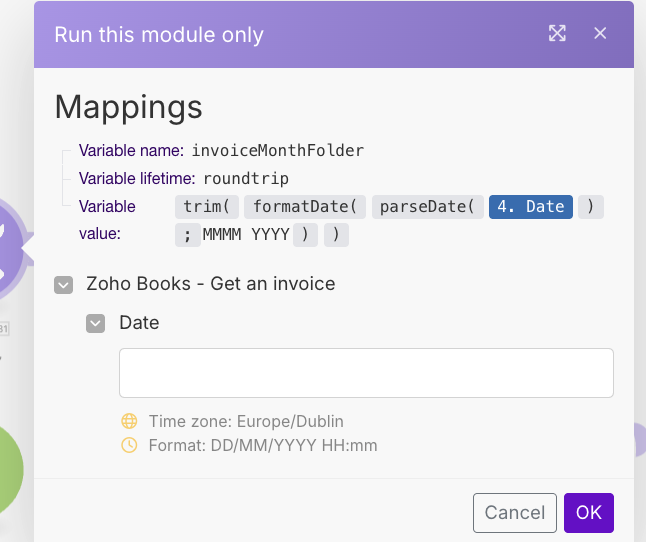Confirm with the OK button
646x542 pixels.
click(589, 513)
